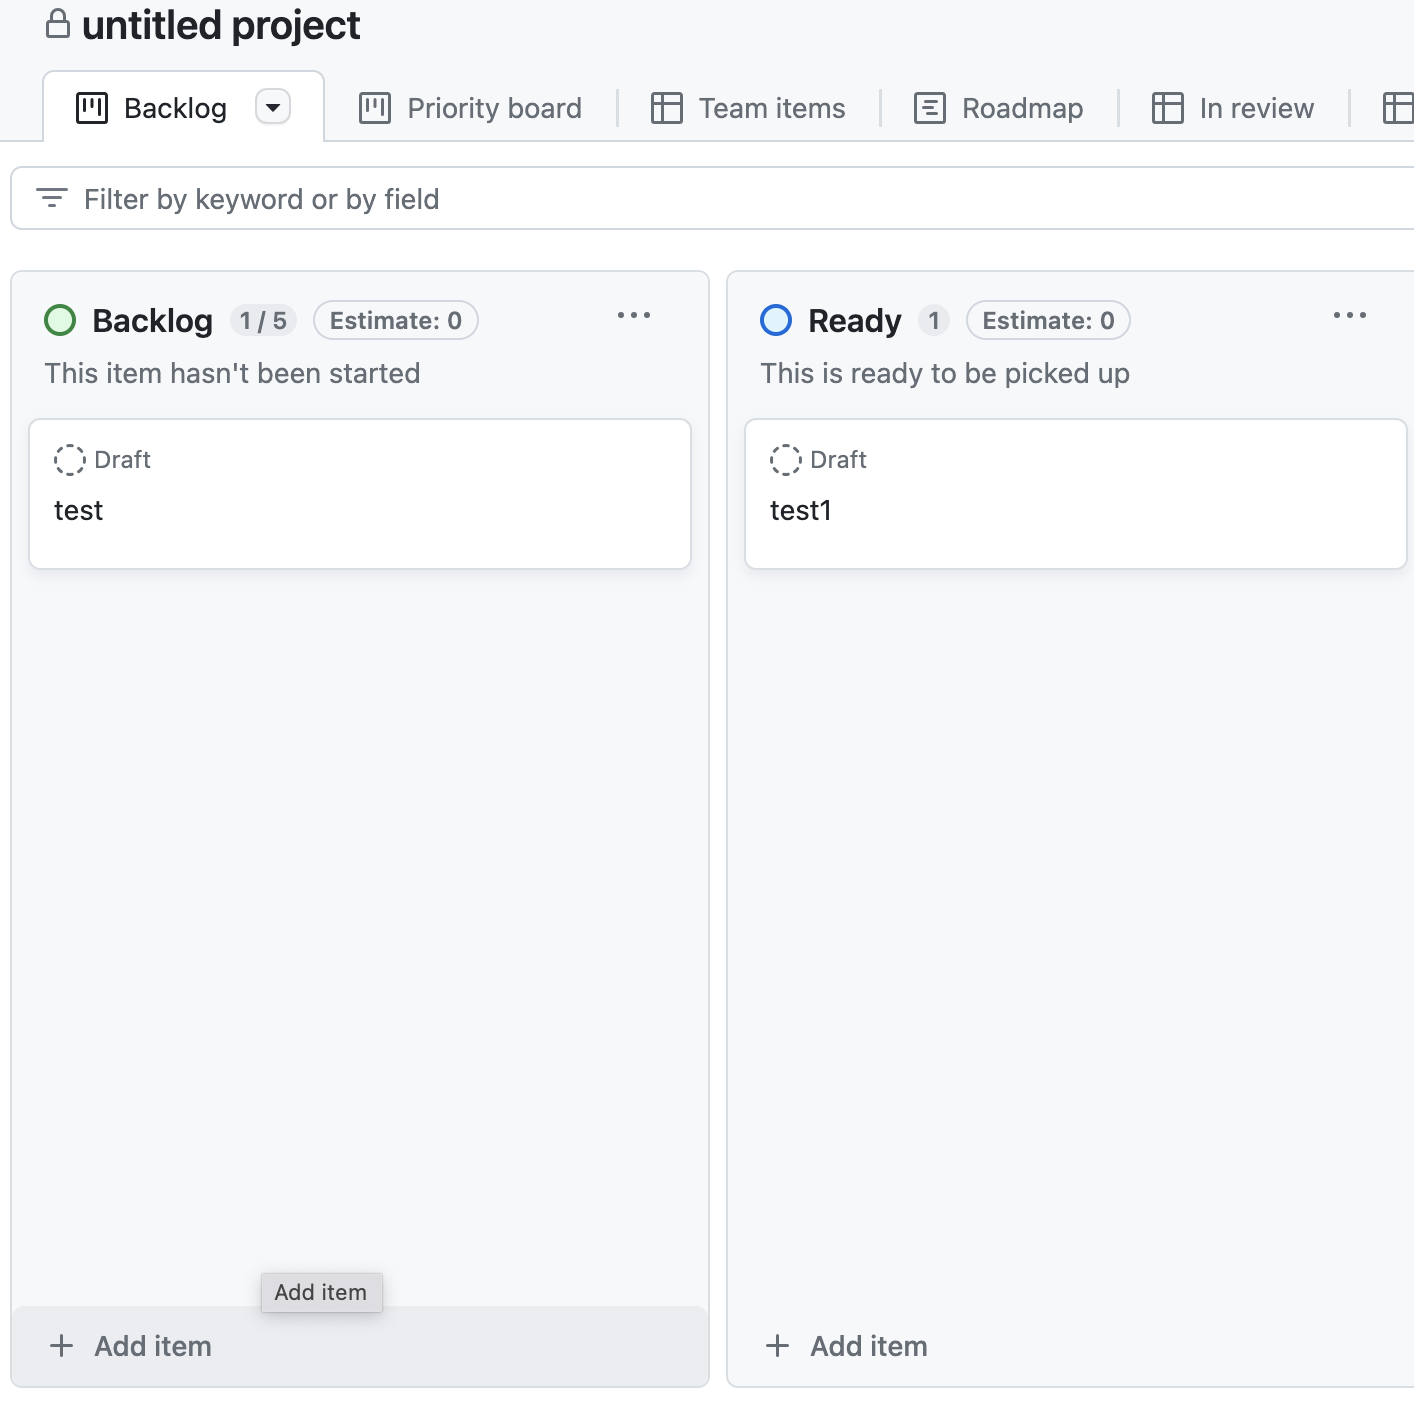The width and height of the screenshot is (1414, 1402).
Task: Switch to the Team items tab
Action: [x=772, y=108]
